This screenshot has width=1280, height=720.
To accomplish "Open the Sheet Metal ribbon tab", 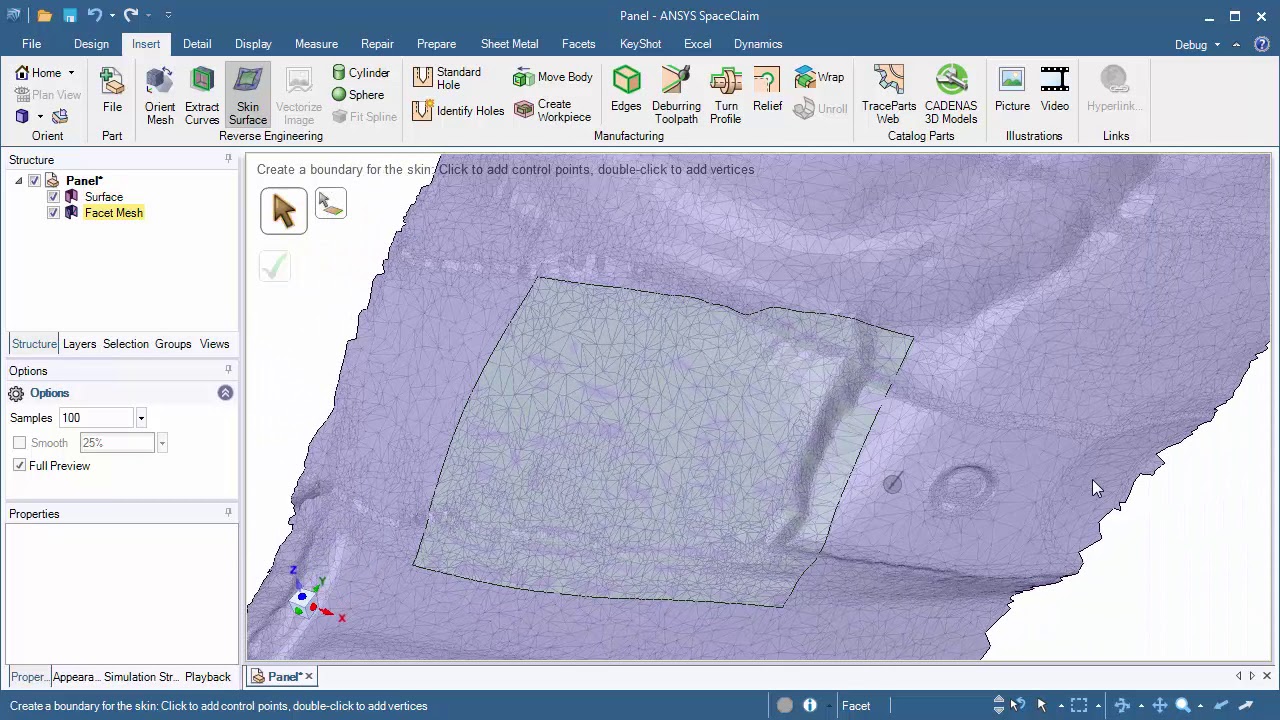I will (x=509, y=44).
